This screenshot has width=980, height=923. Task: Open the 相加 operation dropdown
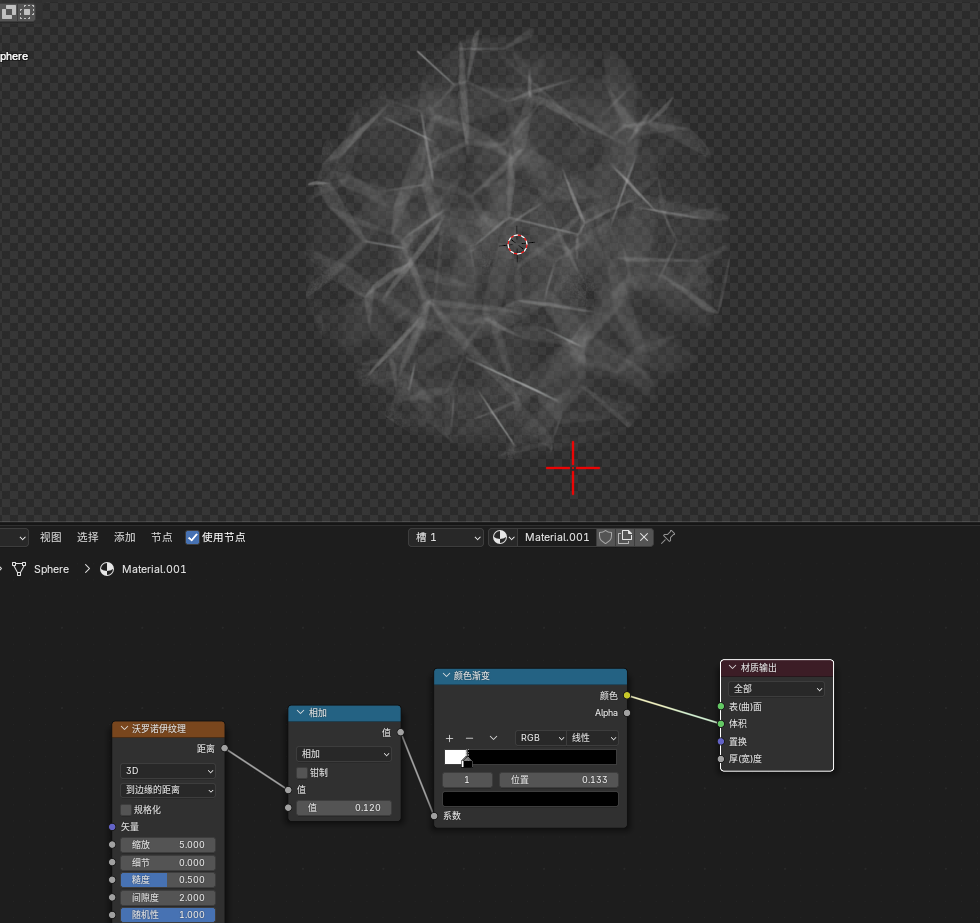pos(344,754)
